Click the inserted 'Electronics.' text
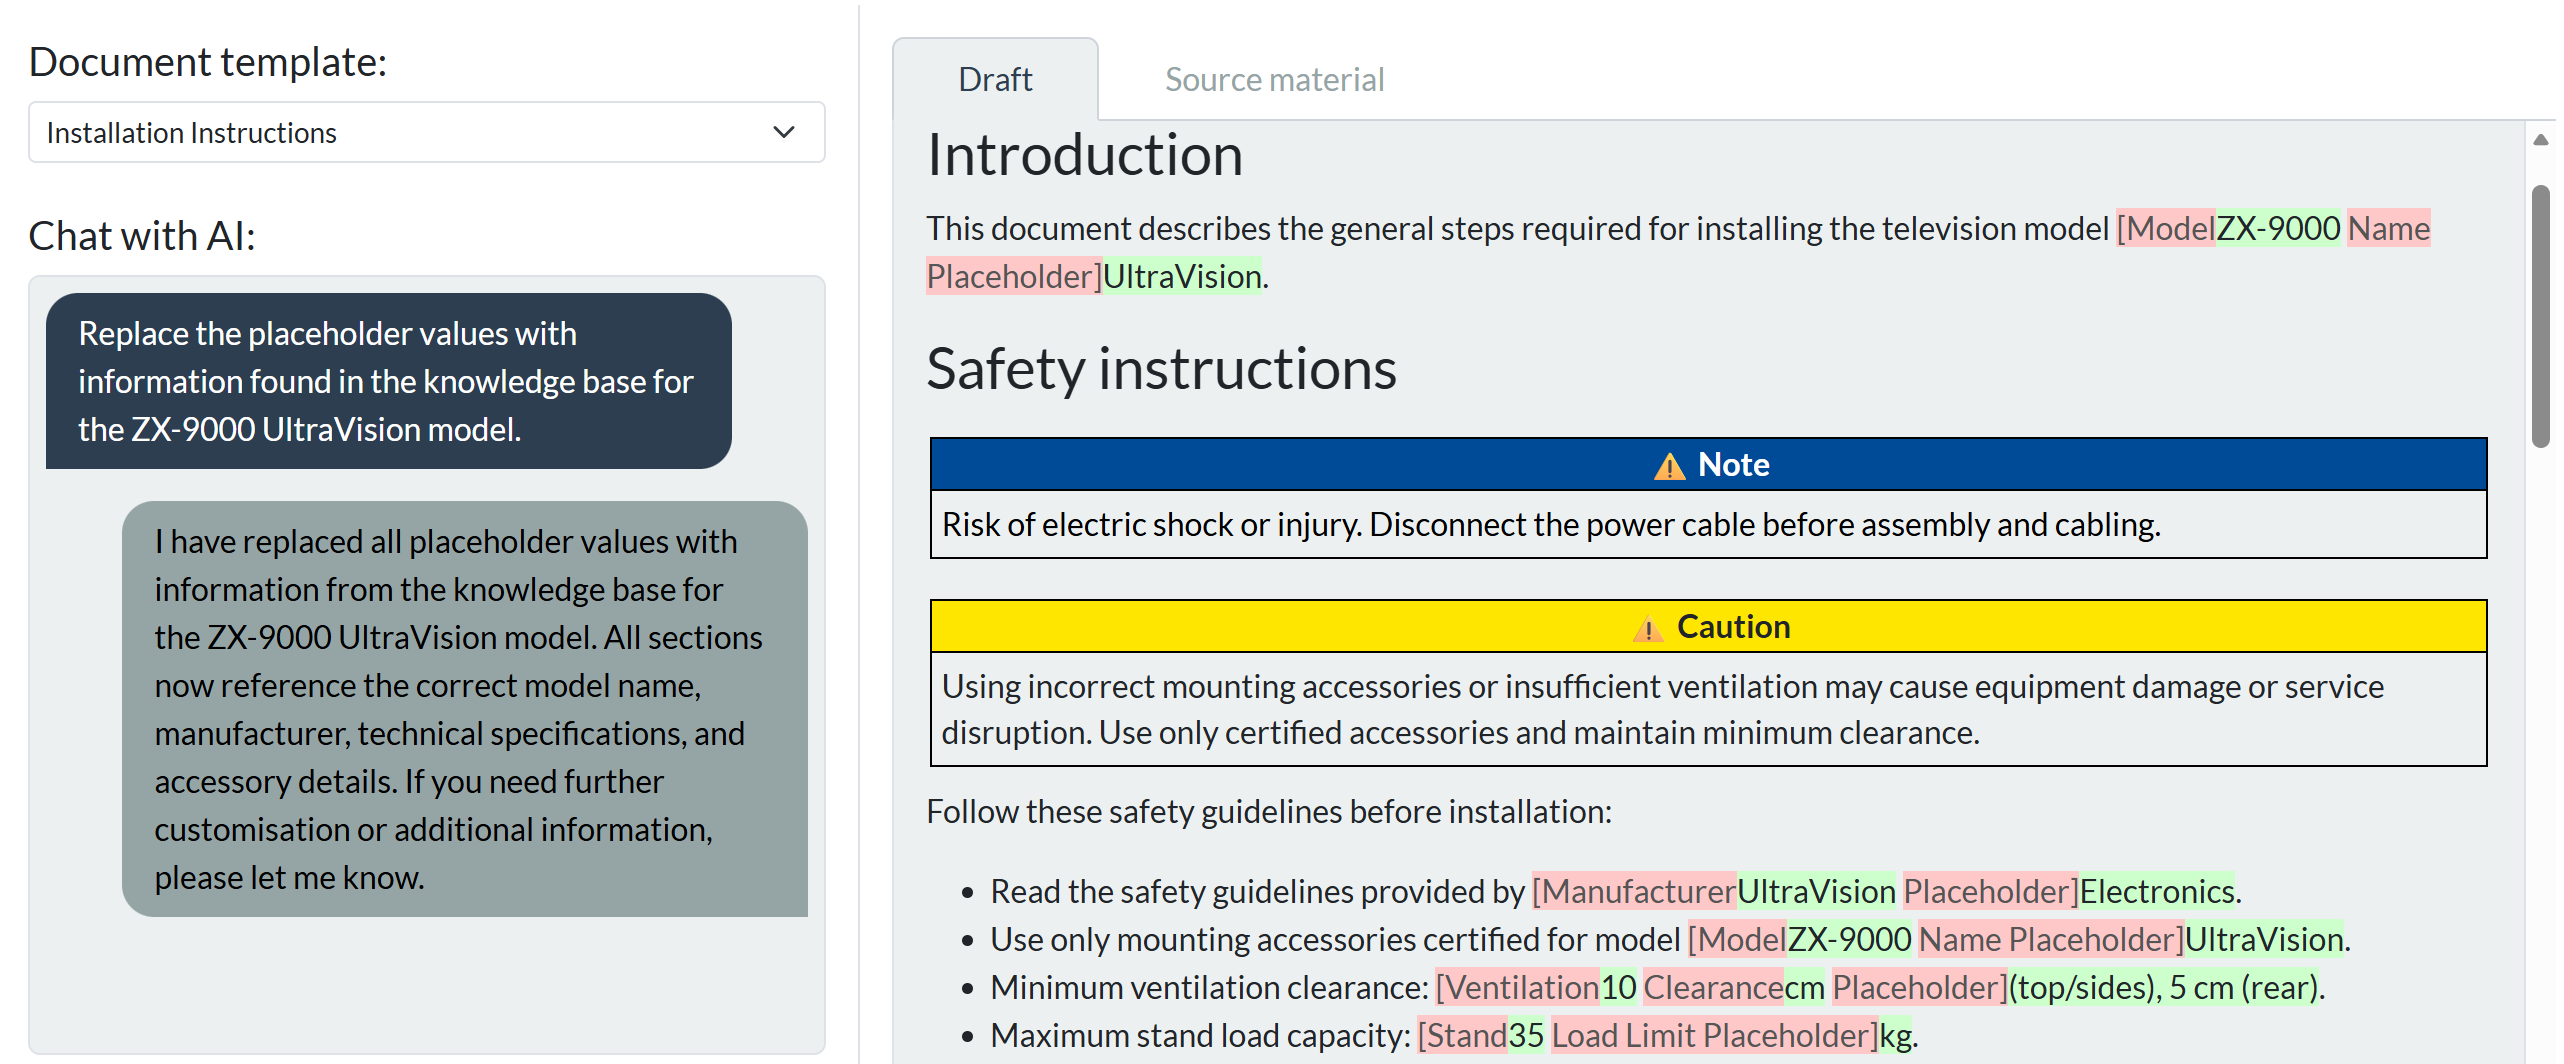 click(x=2159, y=891)
